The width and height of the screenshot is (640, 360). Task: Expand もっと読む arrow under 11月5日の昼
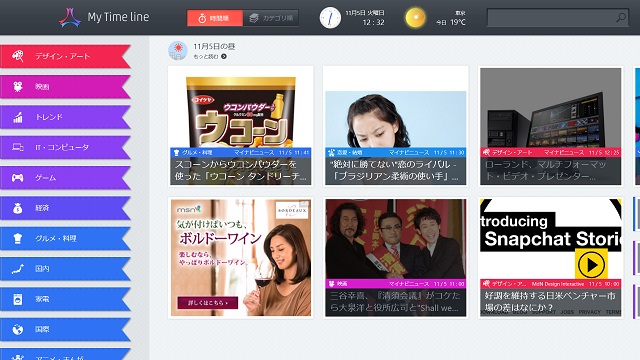pyautogui.click(x=224, y=57)
